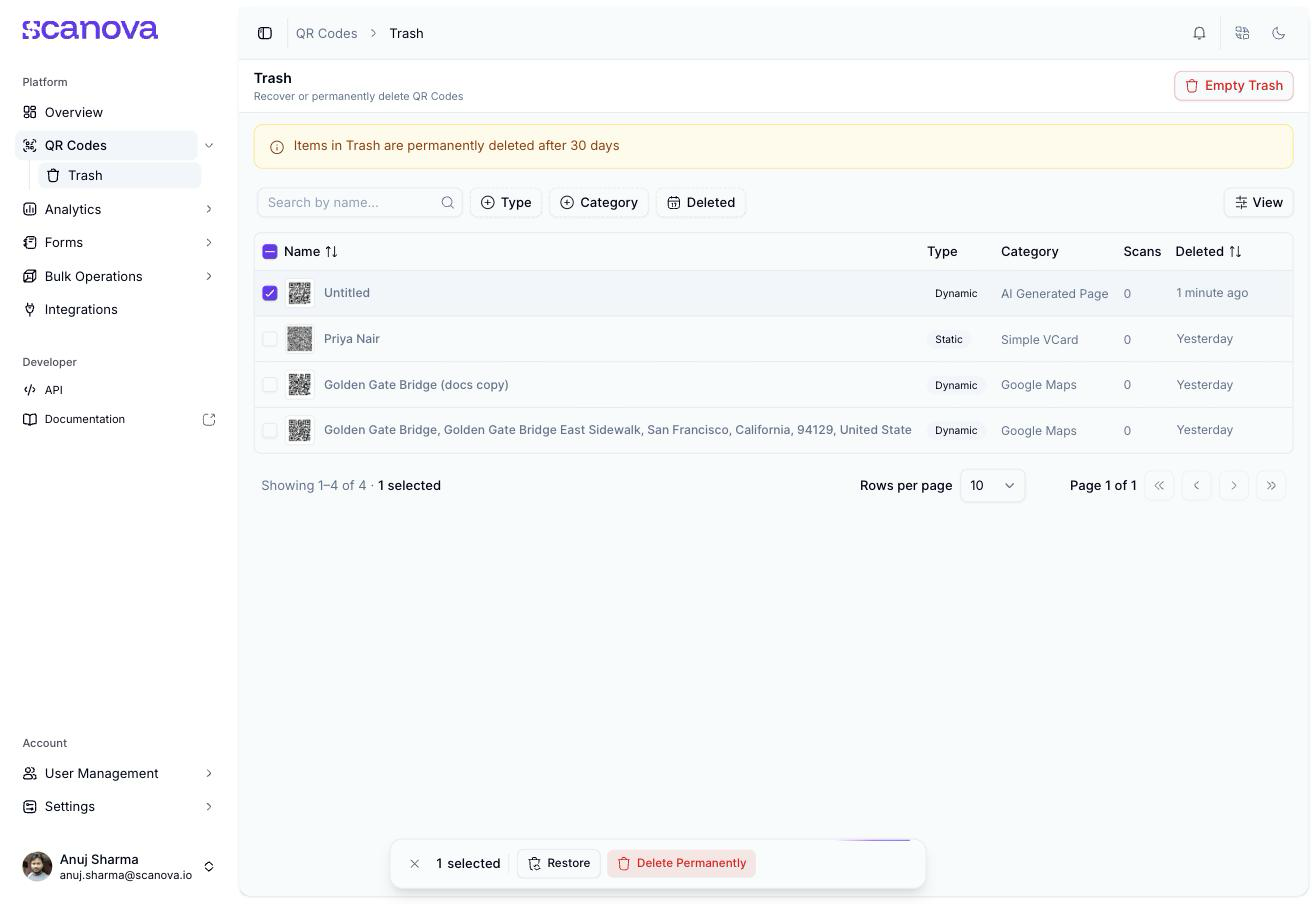The height and width of the screenshot is (904, 1316).
Task: Open the language translate icon
Action: [x=1242, y=33]
